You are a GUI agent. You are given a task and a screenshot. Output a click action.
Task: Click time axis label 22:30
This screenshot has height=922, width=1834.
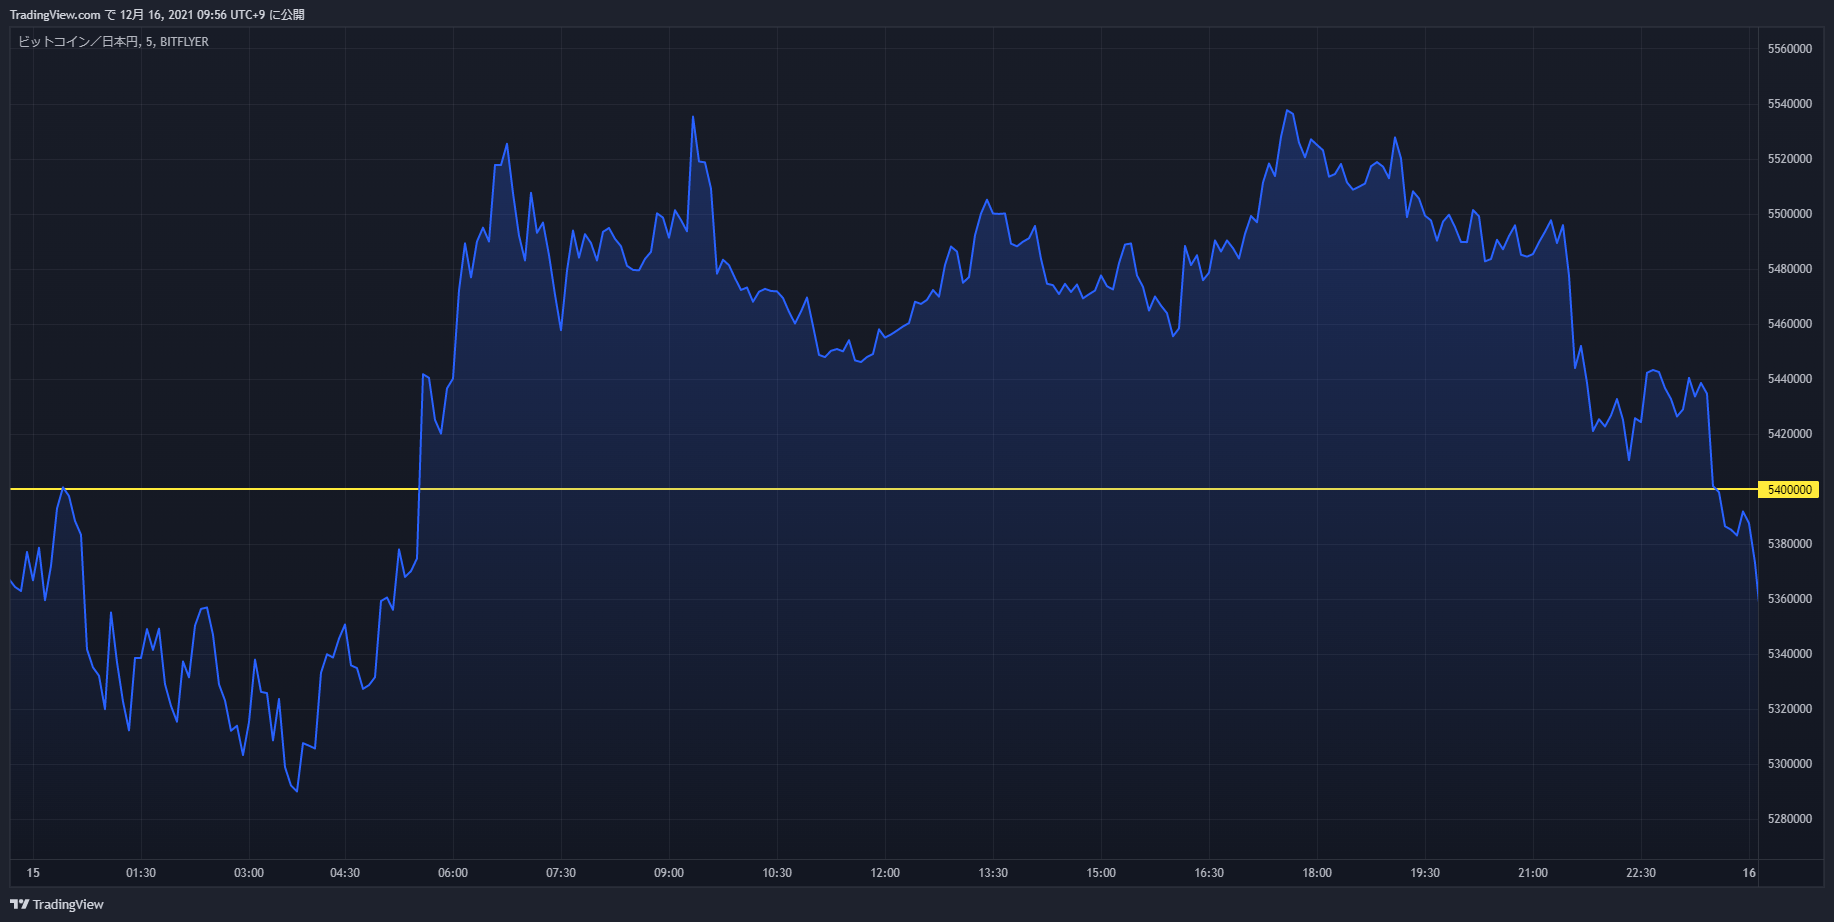tap(1641, 873)
